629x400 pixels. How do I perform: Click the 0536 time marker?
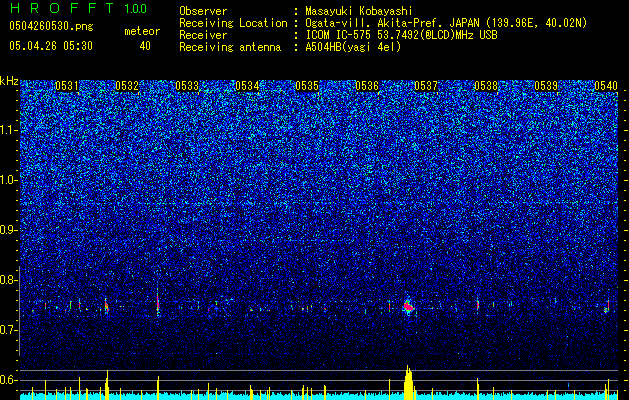(367, 86)
